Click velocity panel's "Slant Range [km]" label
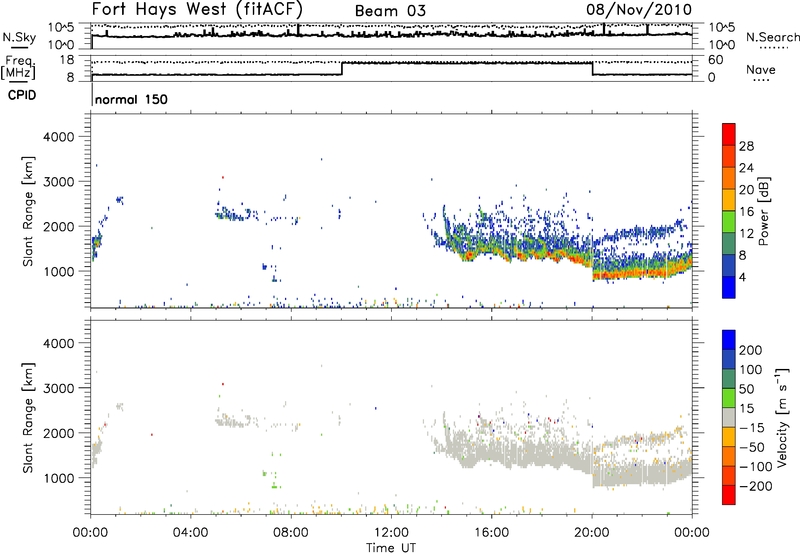The image size is (800, 554). [x=28, y=418]
